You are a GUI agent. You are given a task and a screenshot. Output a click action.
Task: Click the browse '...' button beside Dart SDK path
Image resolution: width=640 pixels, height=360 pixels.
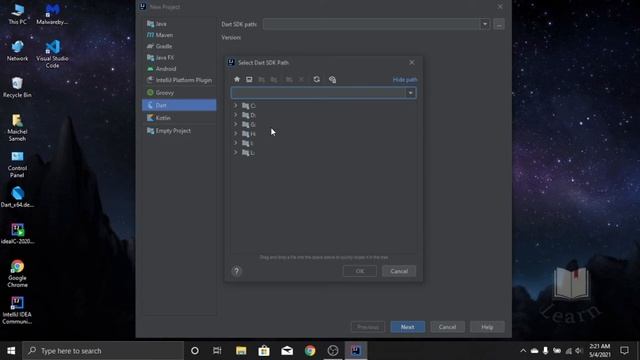pos(499,24)
